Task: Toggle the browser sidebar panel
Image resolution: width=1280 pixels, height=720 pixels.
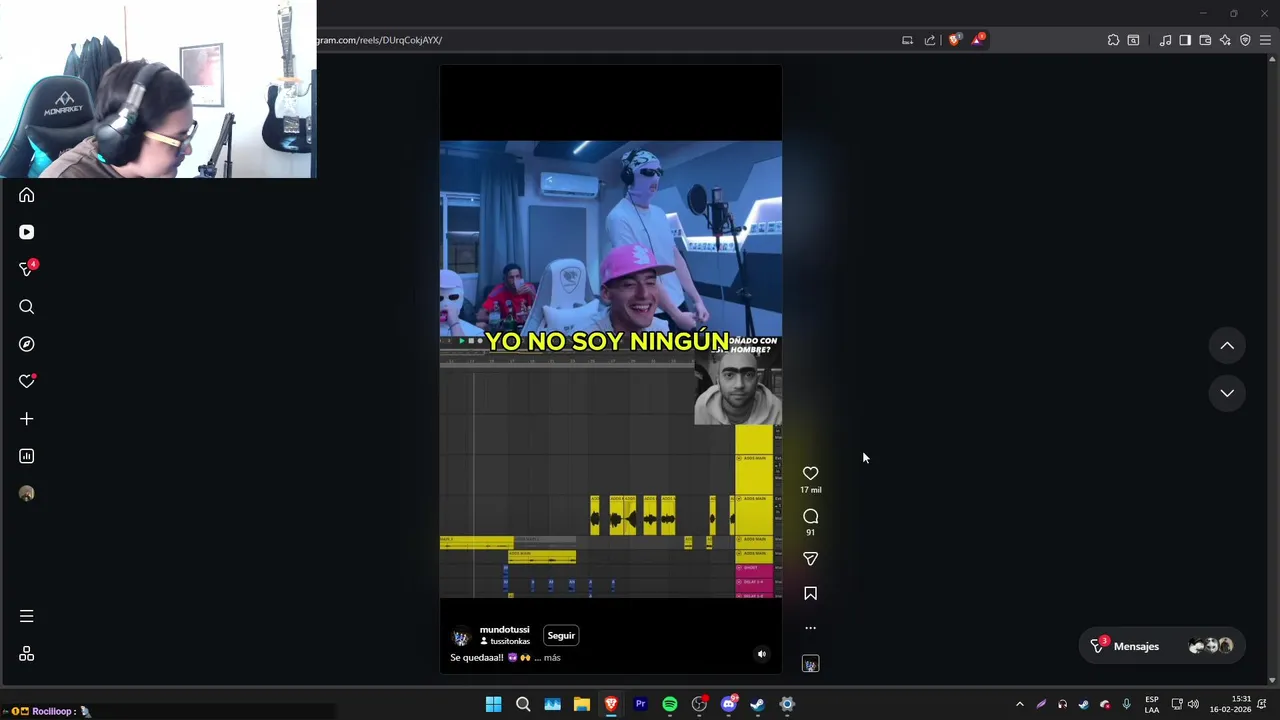Action: 1185,40
